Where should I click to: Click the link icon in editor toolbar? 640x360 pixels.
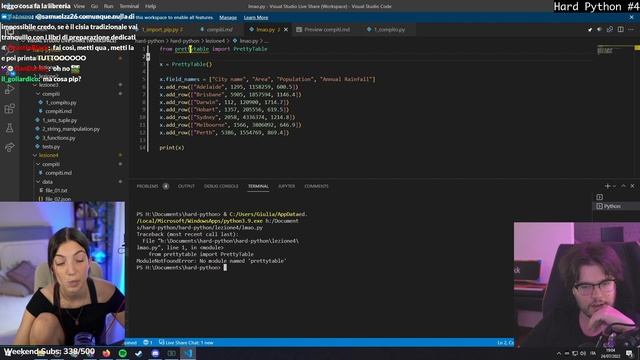610,29
